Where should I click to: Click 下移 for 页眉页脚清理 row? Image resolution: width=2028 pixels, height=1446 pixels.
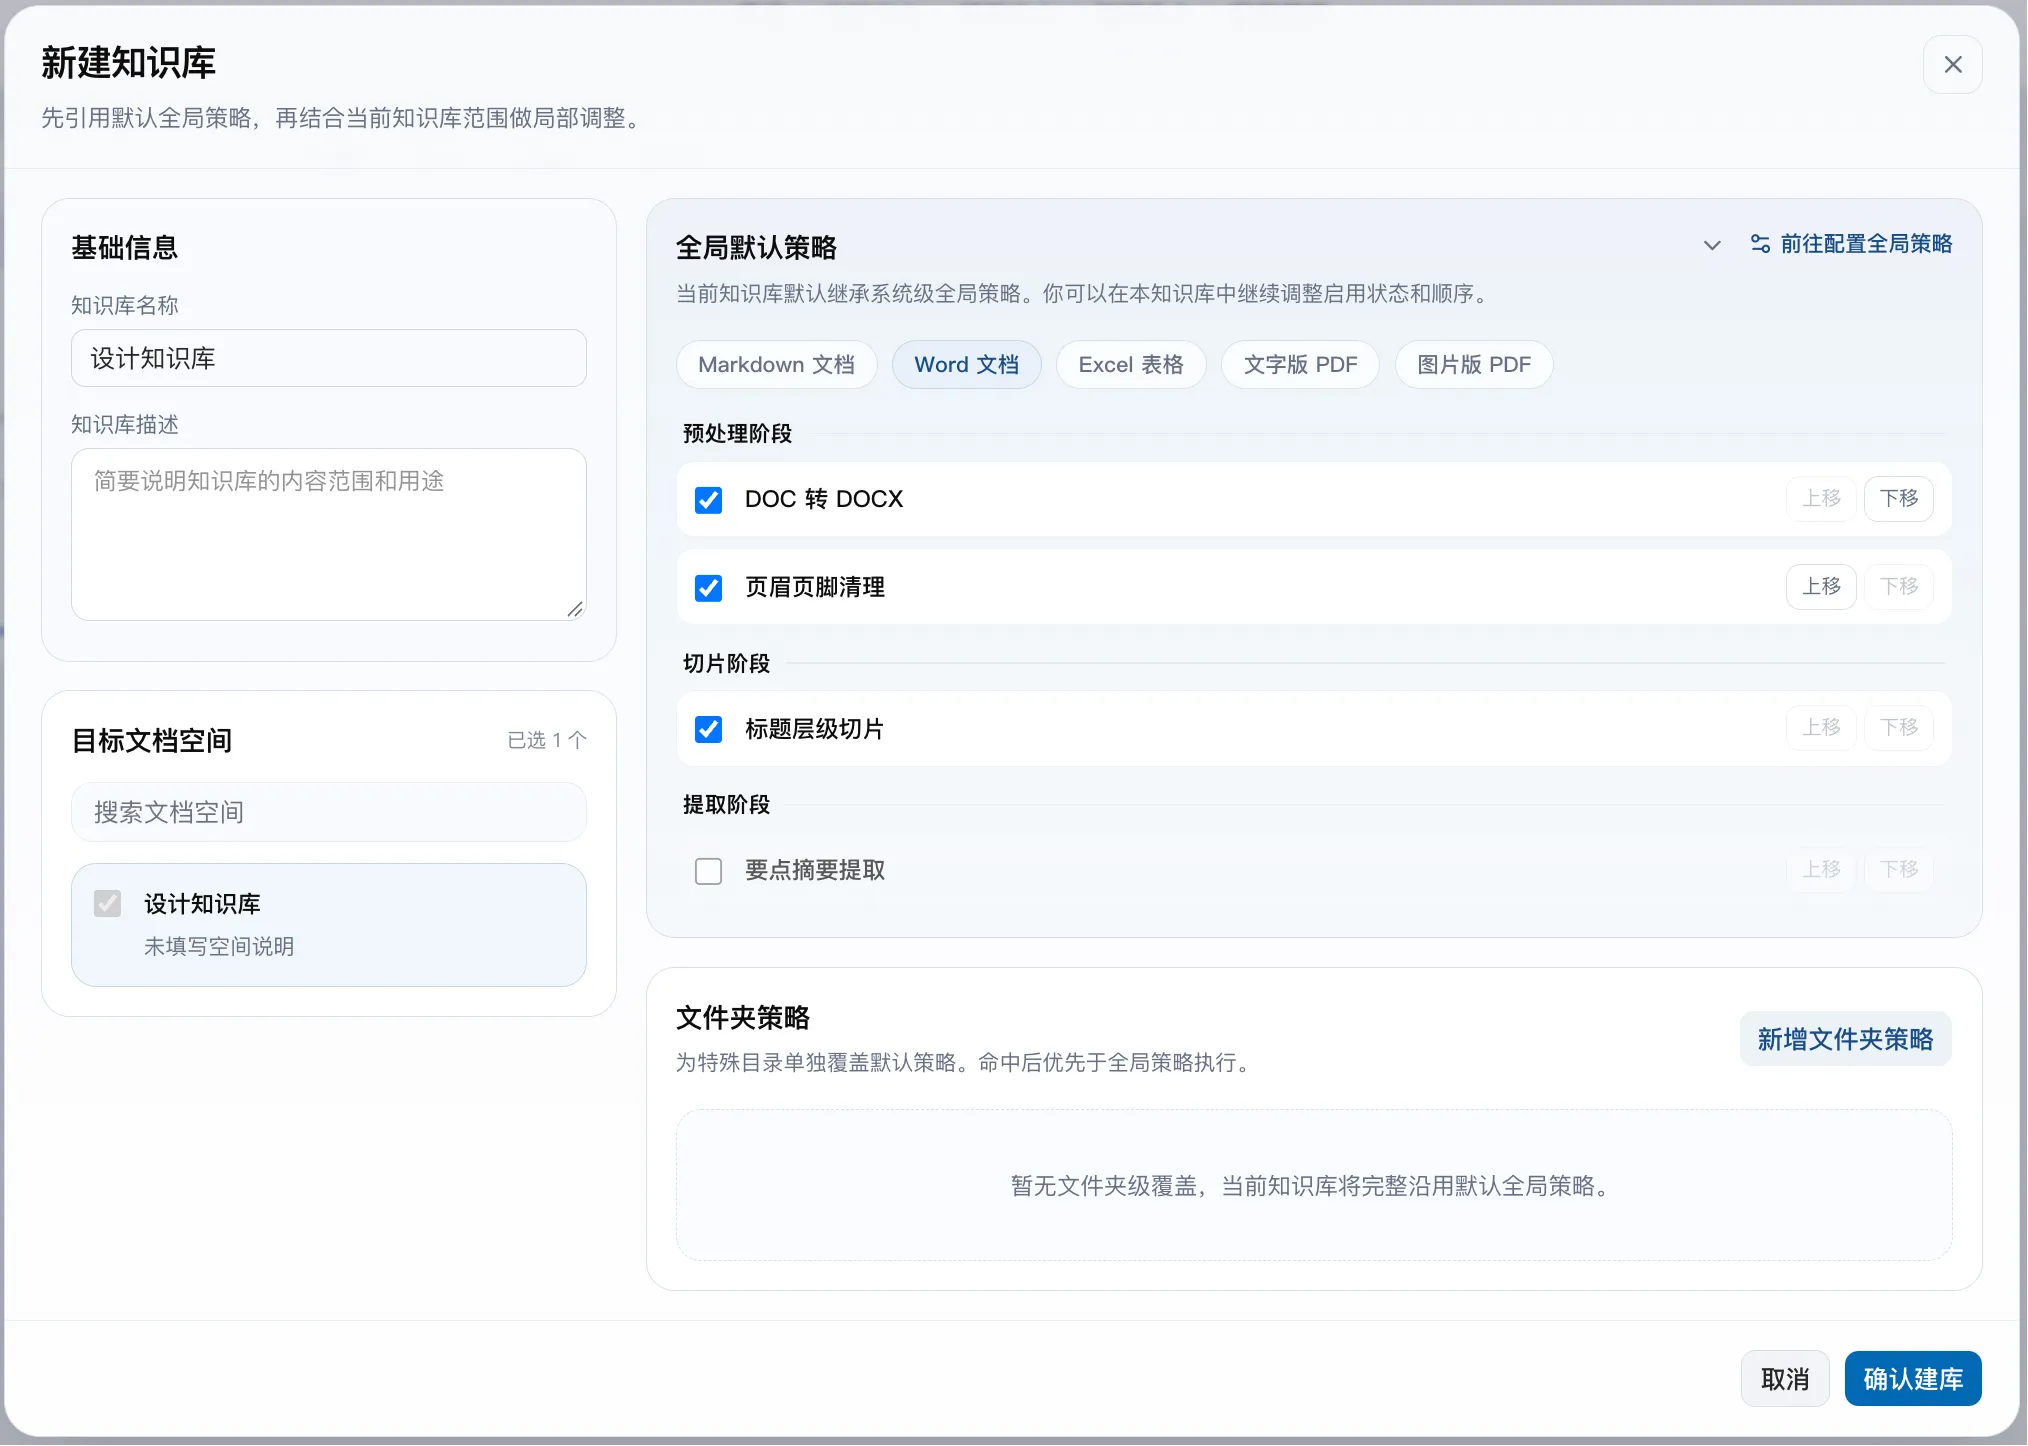click(x=1899, y=587)
